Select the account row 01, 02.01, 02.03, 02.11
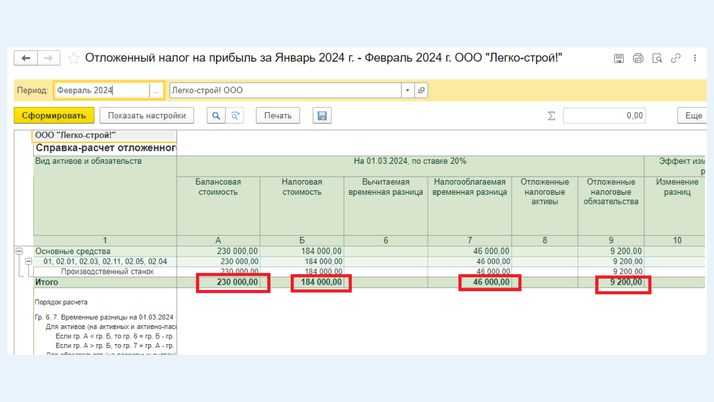This screenshot has width=714, height=402. pyautogui.click(x=105, y=261)
